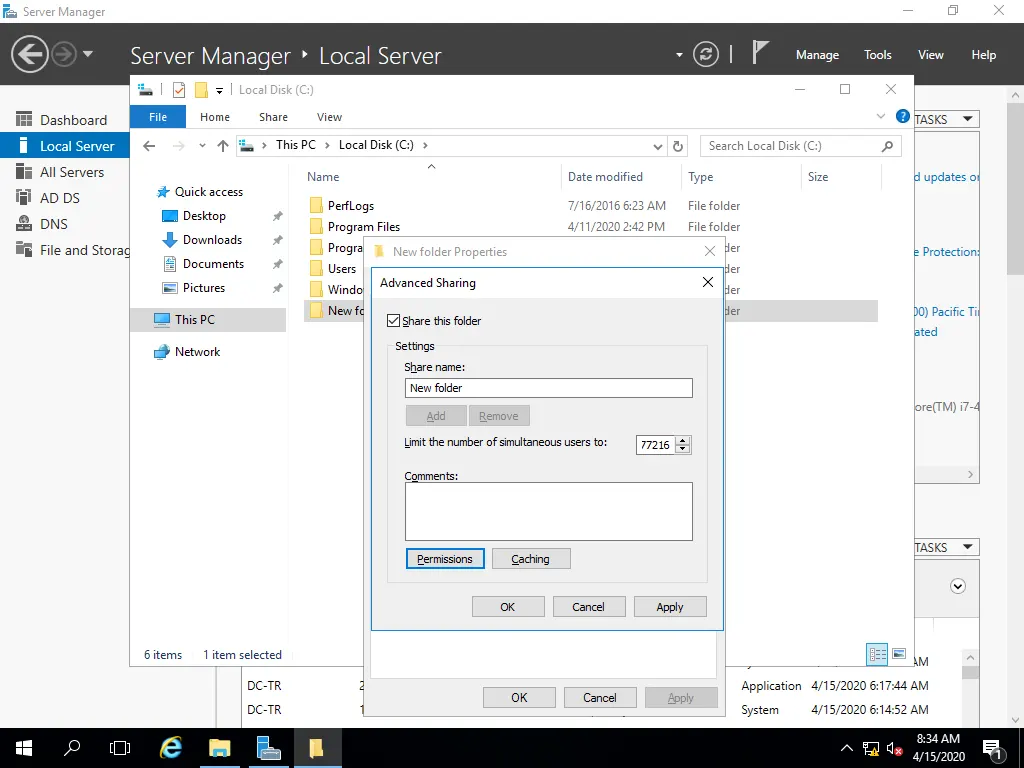This screenshot has width=1024, height=768.
Task: Open the address bar history dropdown
Action: coord(658,146)
